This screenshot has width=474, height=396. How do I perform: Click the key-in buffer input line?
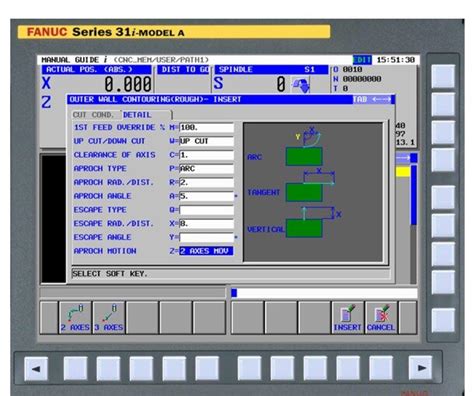coord(324,293)
